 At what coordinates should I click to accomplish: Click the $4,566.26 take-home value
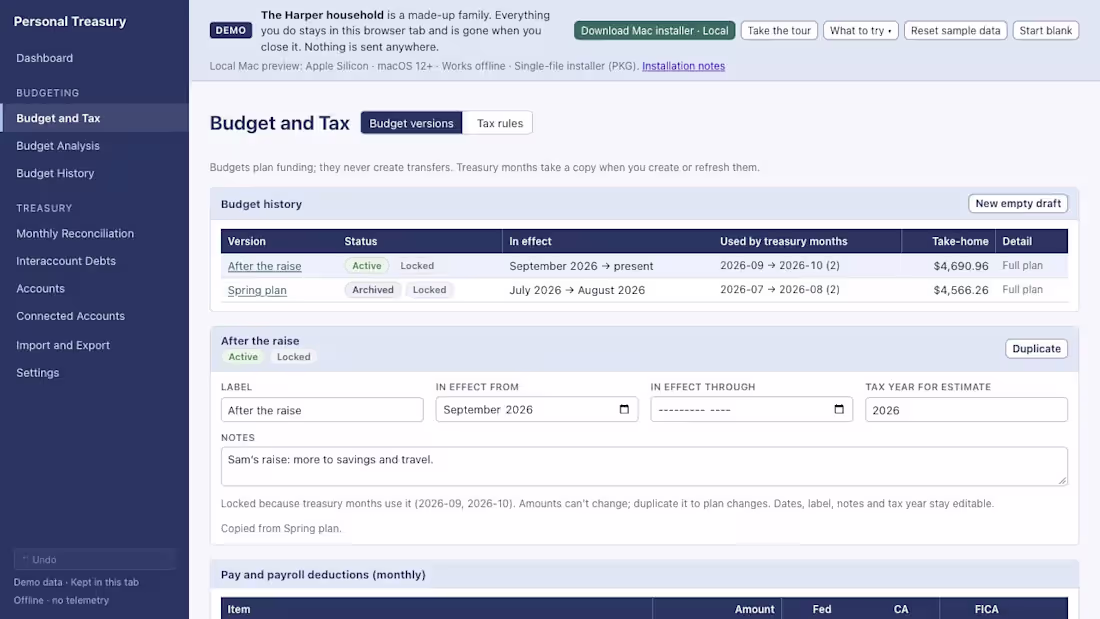pyautogui.click(x=960, y=290)
